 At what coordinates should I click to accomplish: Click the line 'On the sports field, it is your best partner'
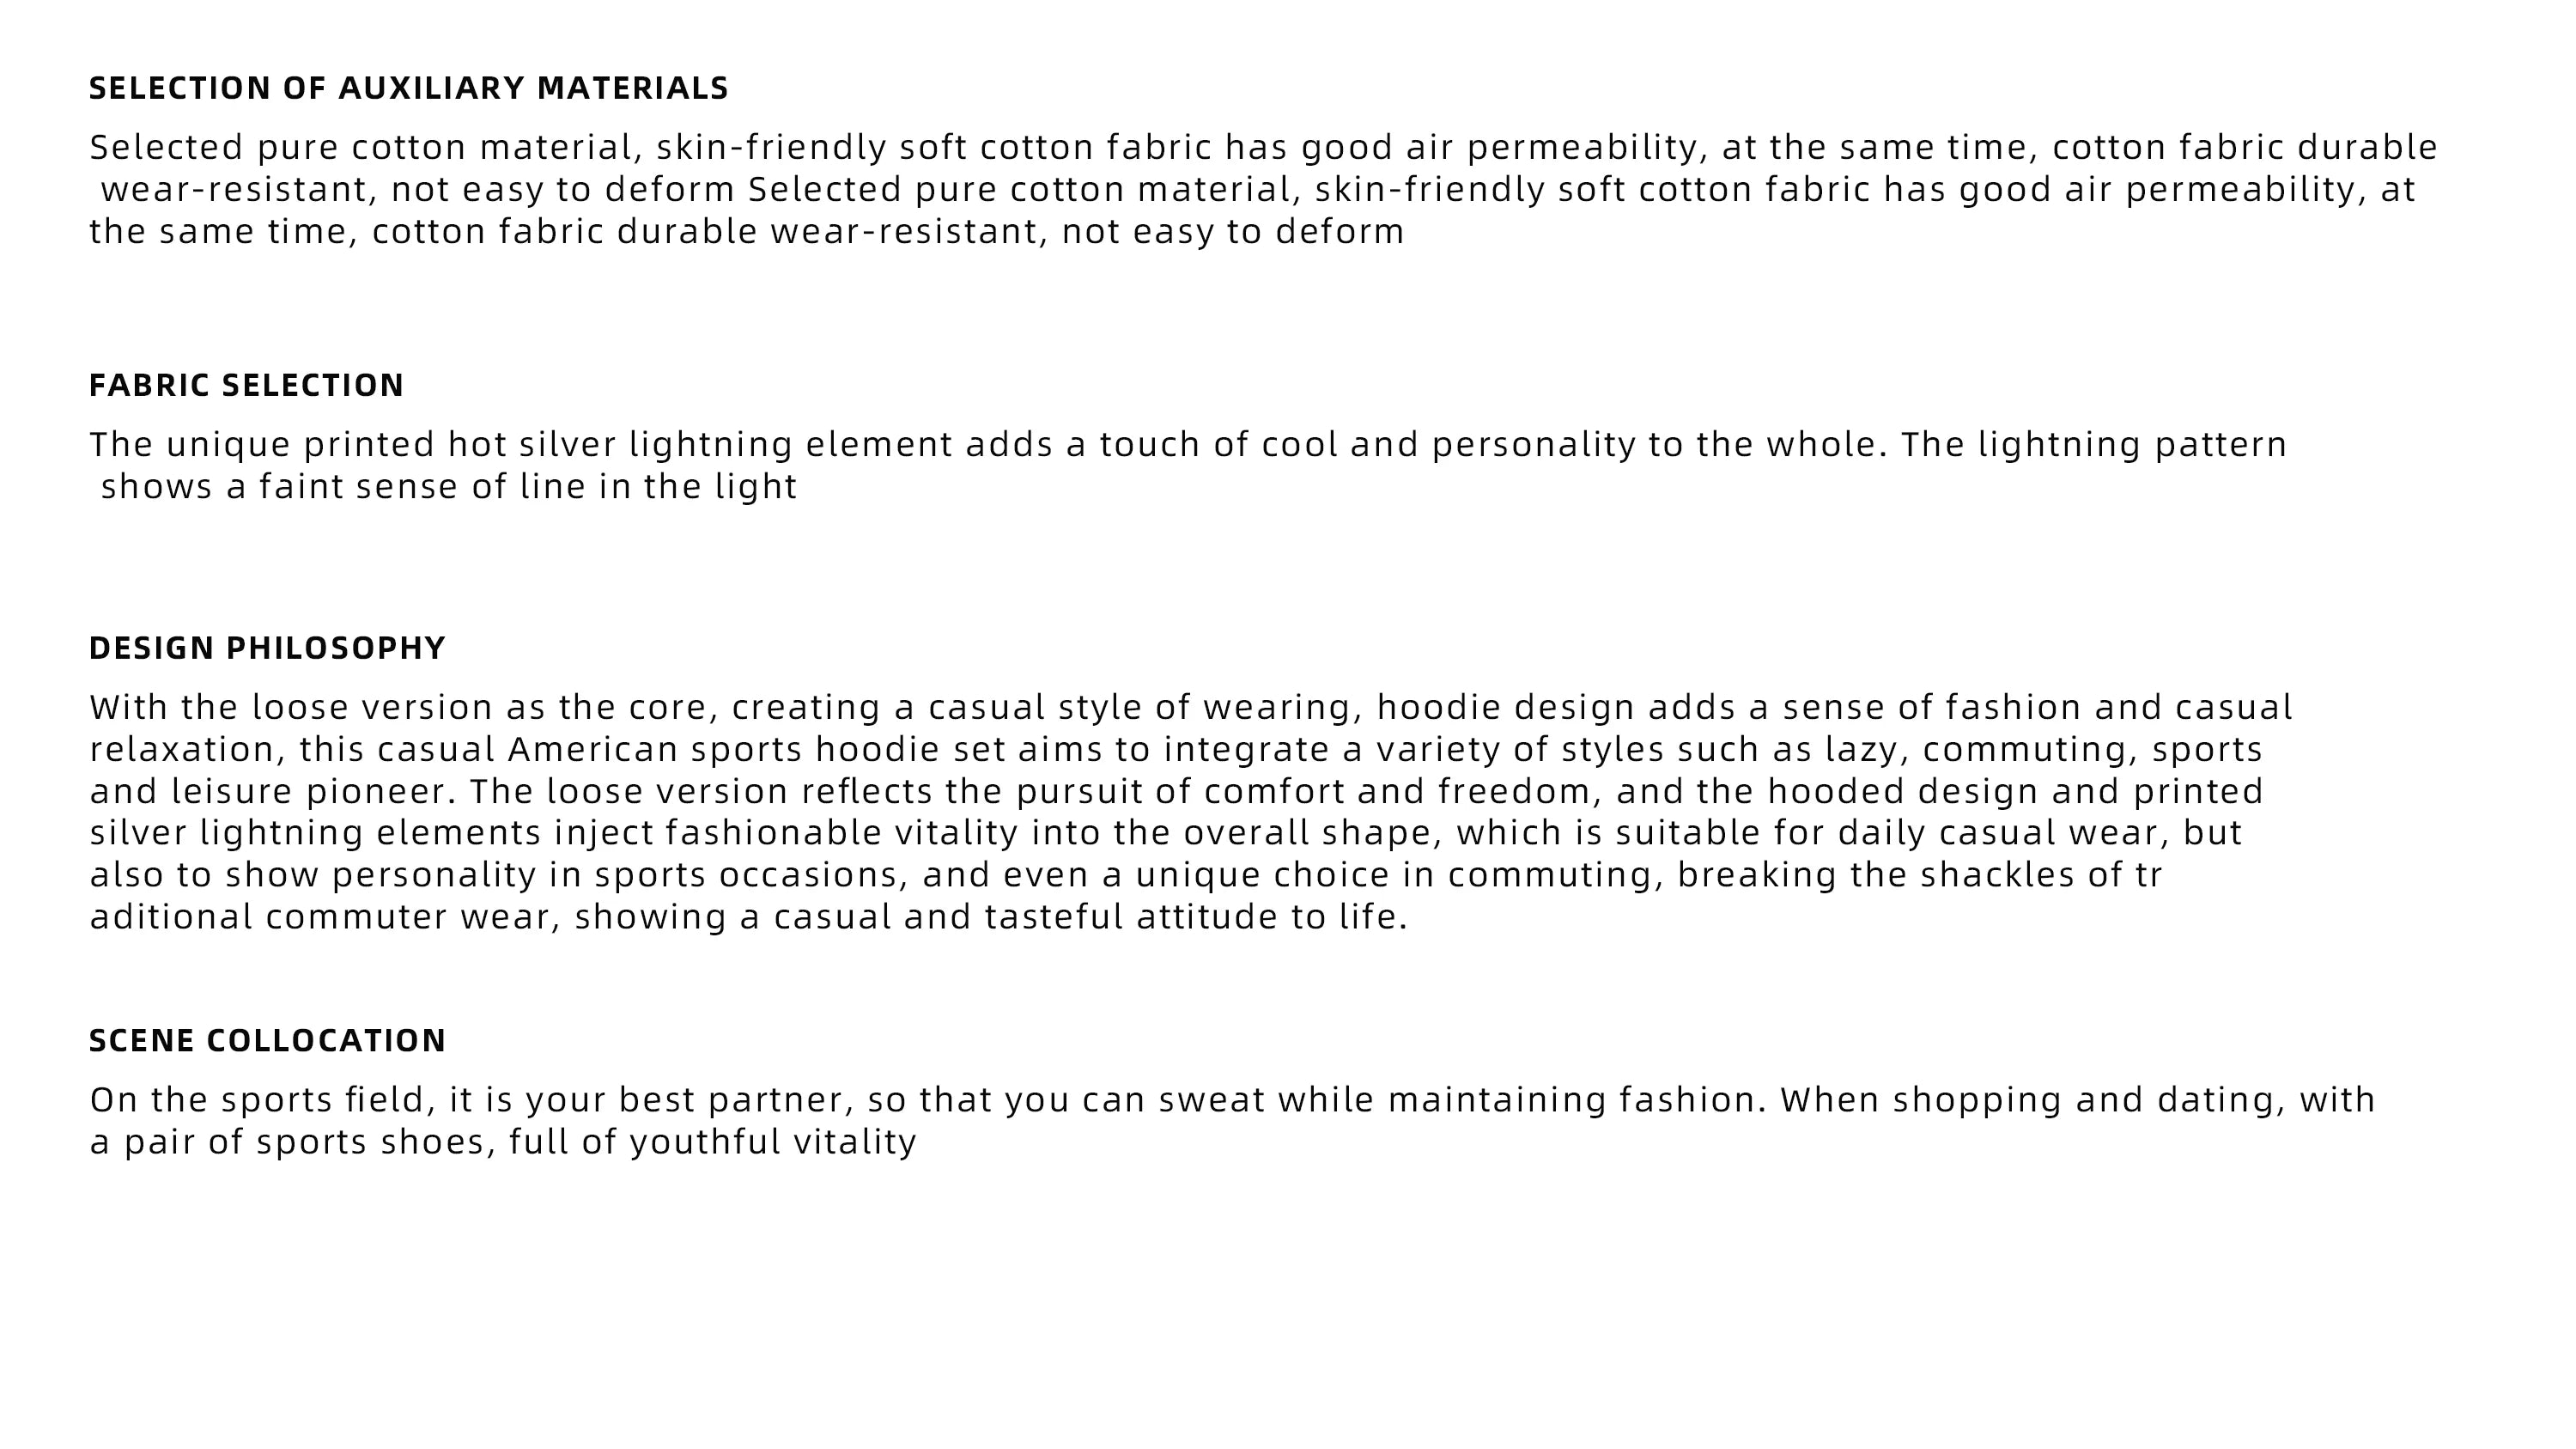point(1232,1100)
